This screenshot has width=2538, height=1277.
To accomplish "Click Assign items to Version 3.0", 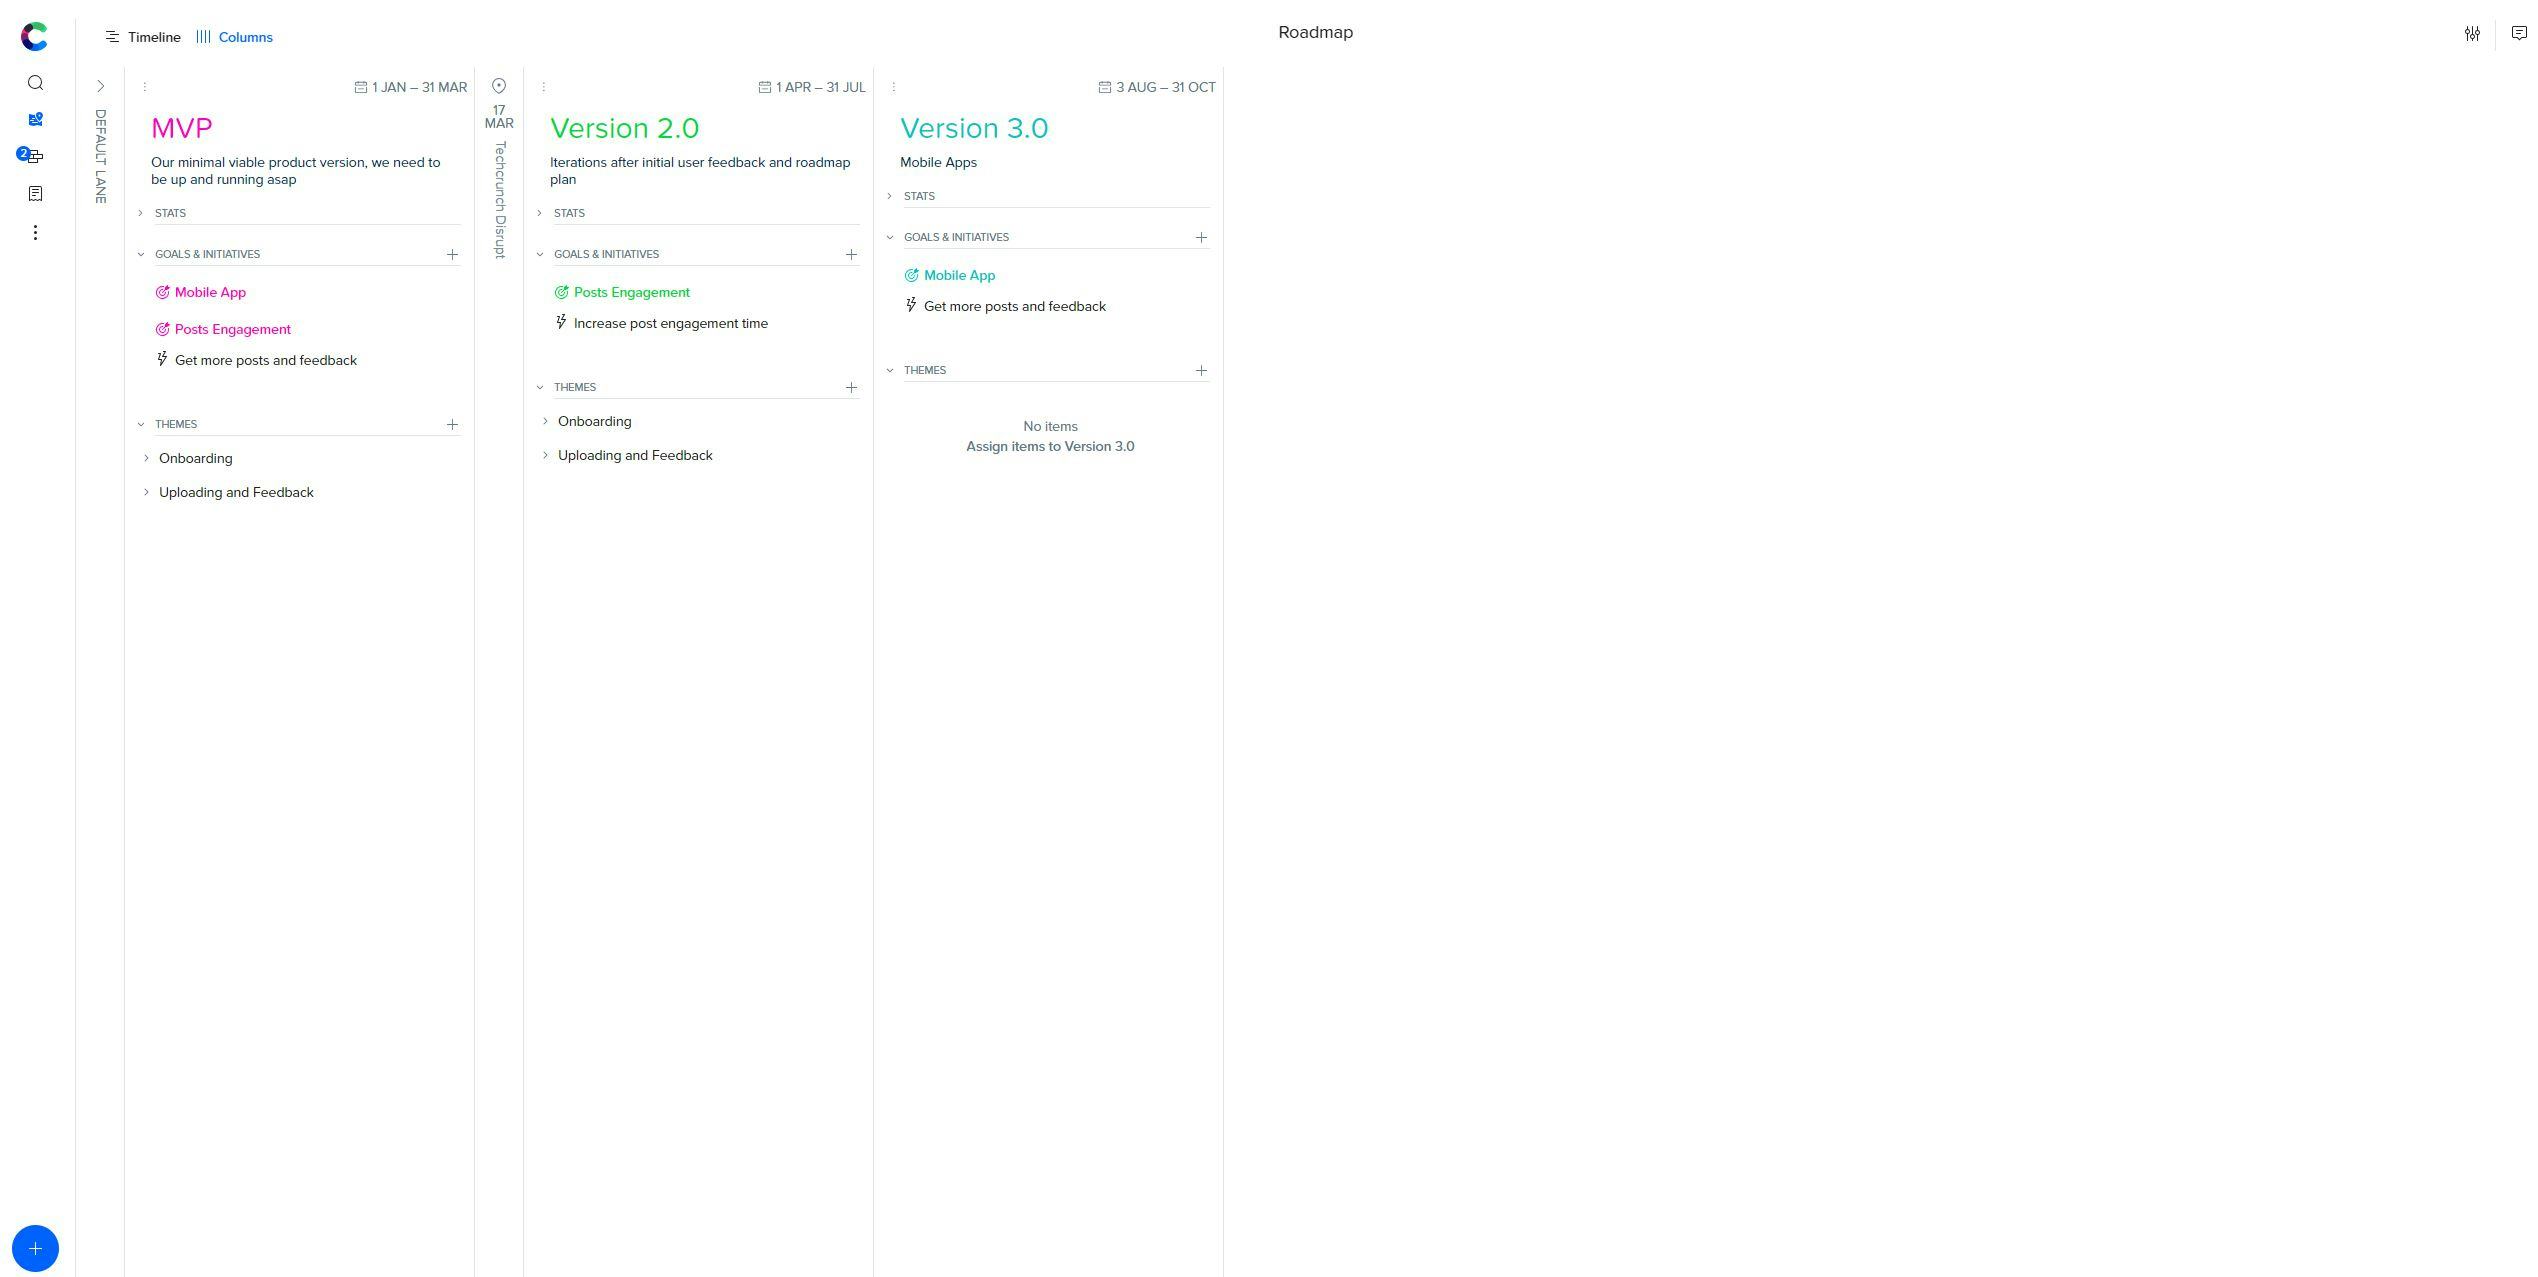I will pyautogui.click(x=1049, y=447).
